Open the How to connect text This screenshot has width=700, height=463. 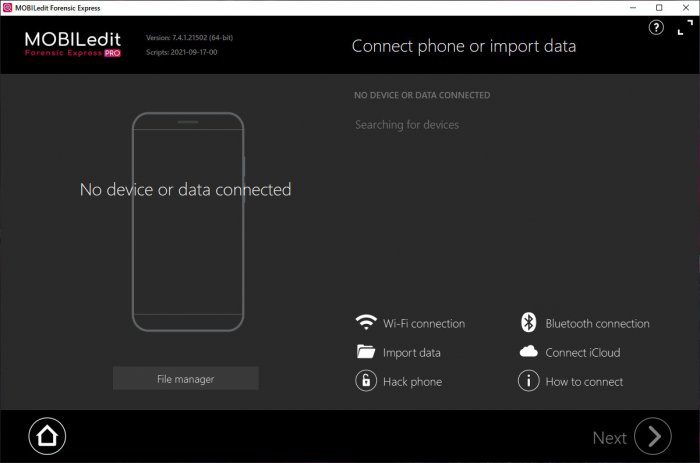tap(584, 382)
